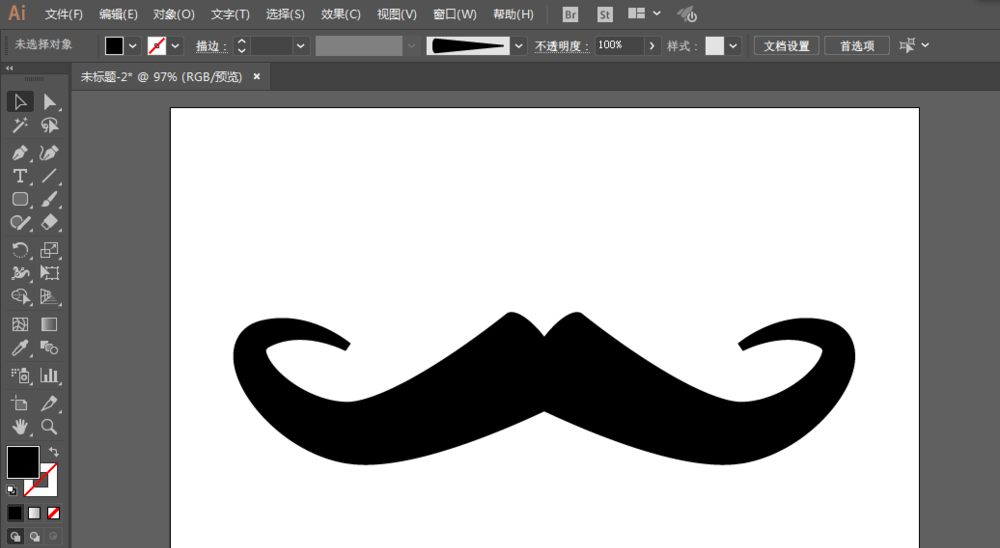Viewport: 1000px width, 548px height.
Task: Expand the variable width profile dropdown
Action: pos(518,46)
